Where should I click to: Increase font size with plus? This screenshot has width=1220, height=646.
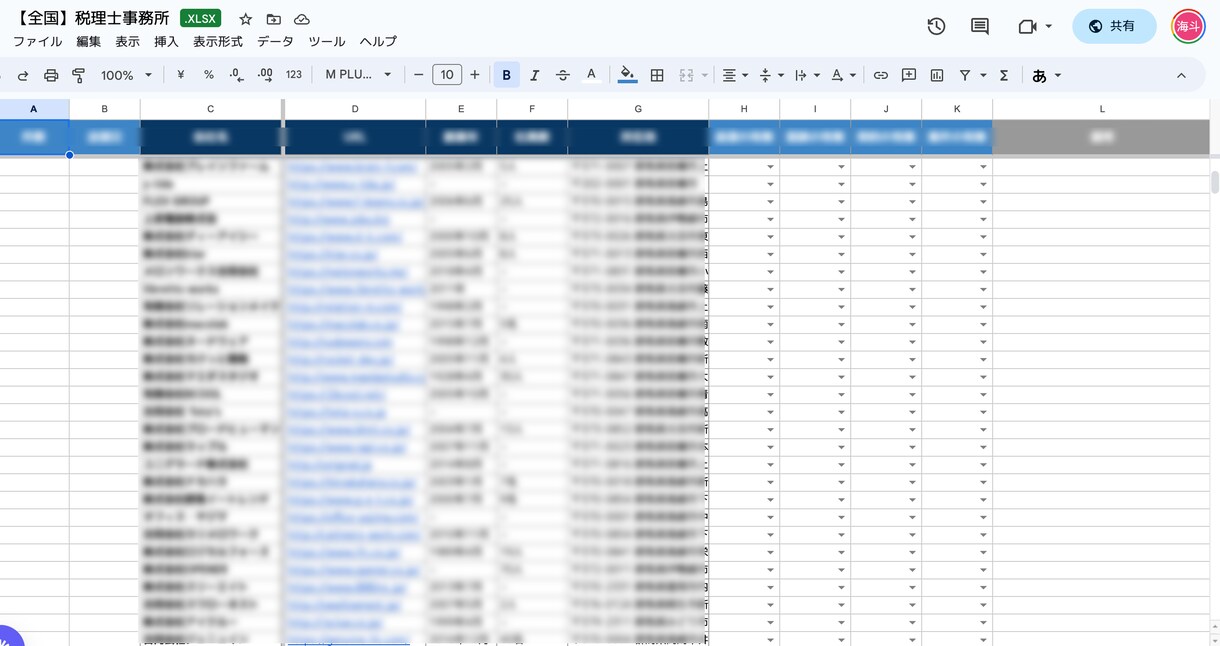475,75
